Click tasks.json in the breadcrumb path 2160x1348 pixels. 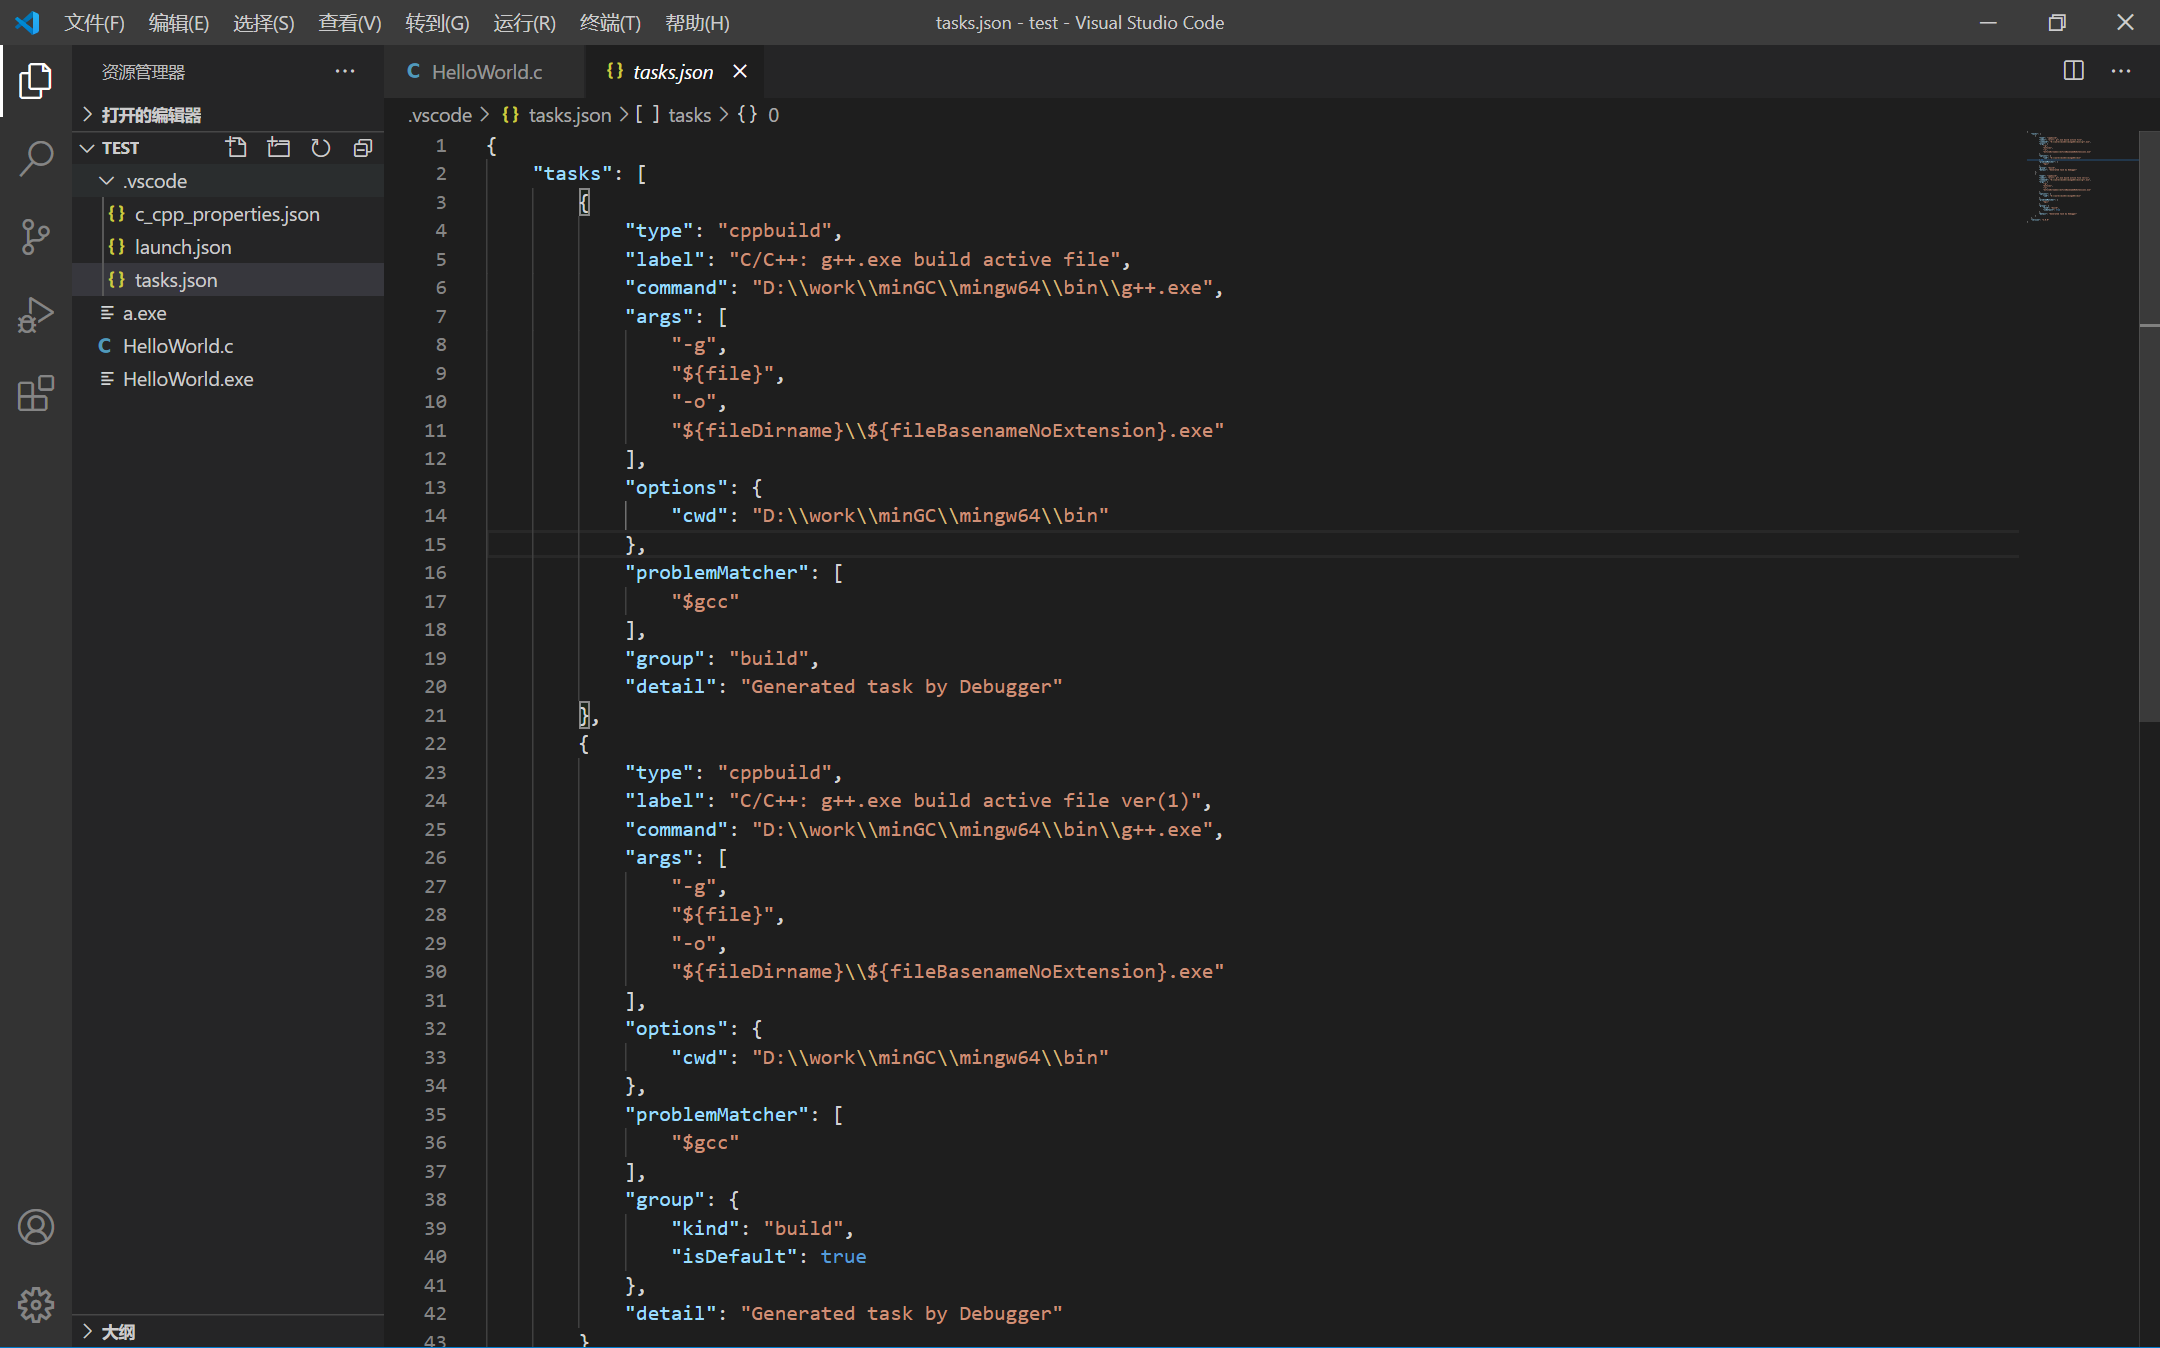(x=569, y=115)
